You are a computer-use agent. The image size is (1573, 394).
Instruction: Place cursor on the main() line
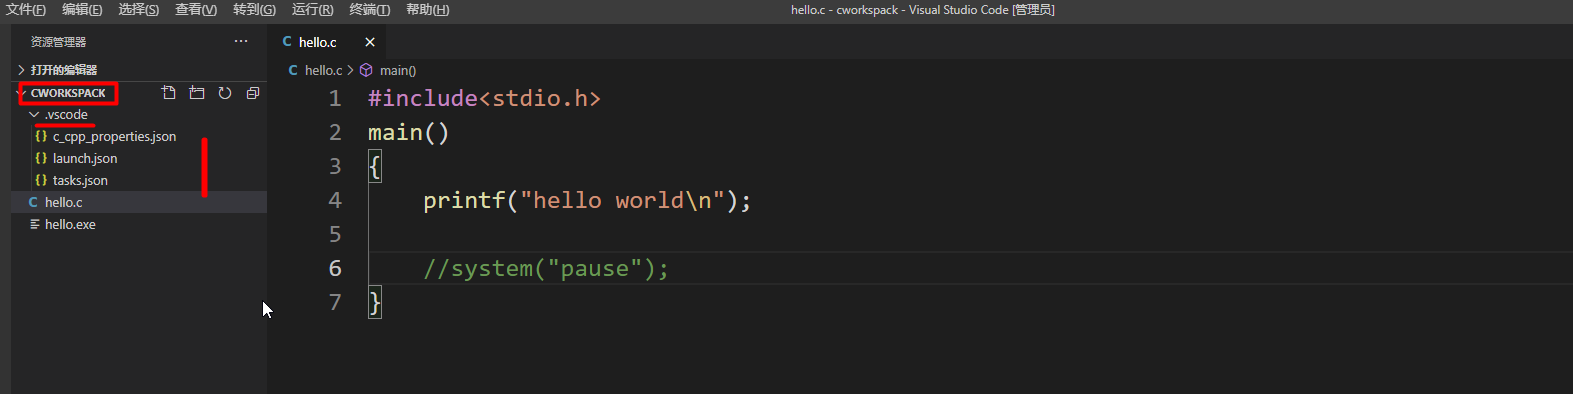click(x=408, y=132)
